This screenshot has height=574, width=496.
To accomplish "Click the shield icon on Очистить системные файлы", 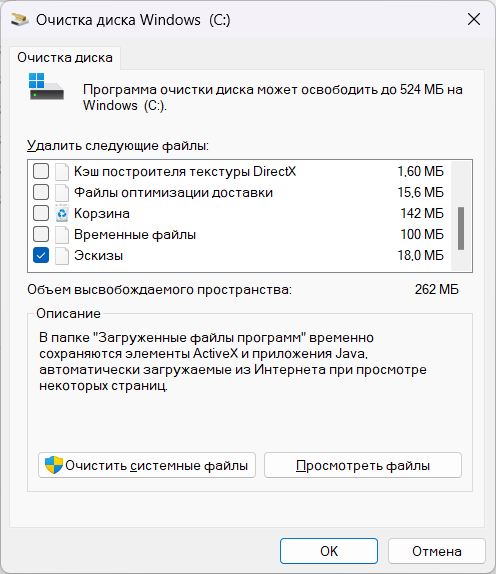I will [x=54, y=465].
